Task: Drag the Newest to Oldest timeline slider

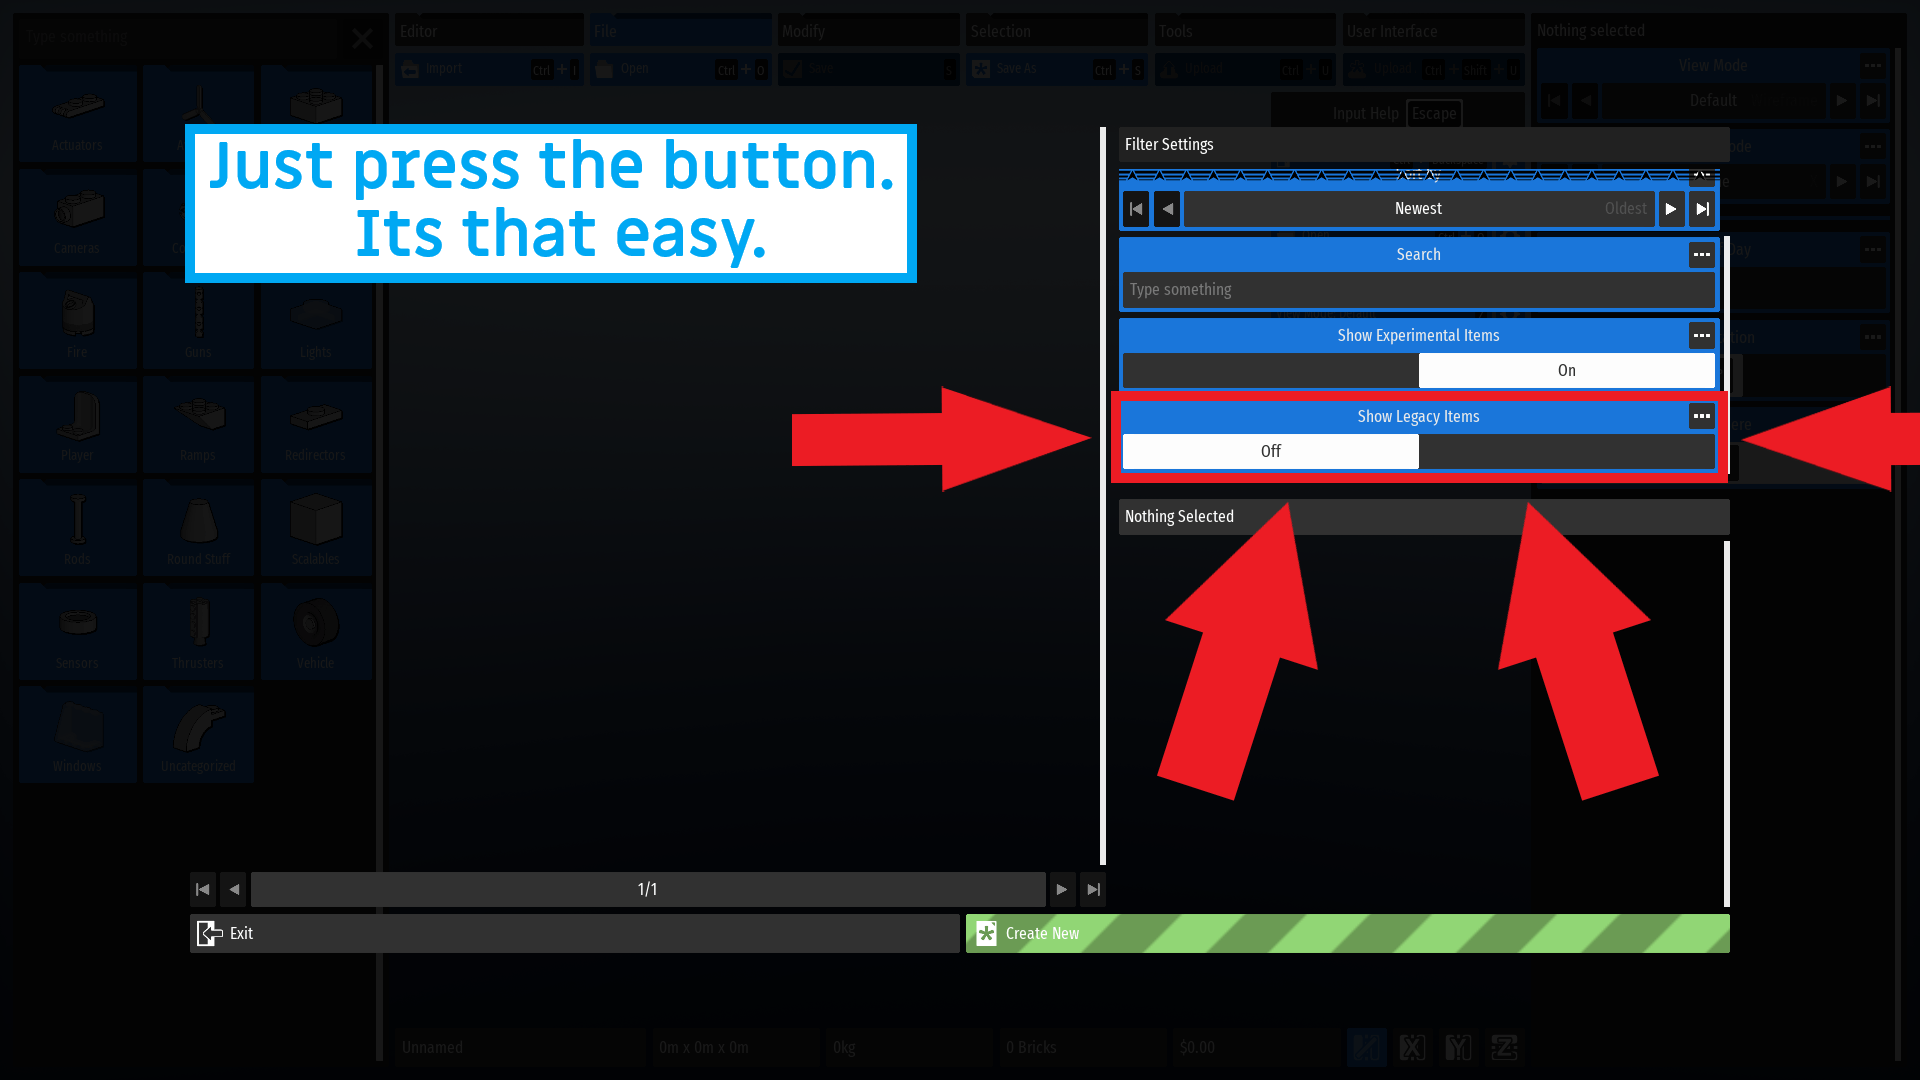Action: click(x=1418, y=208)
